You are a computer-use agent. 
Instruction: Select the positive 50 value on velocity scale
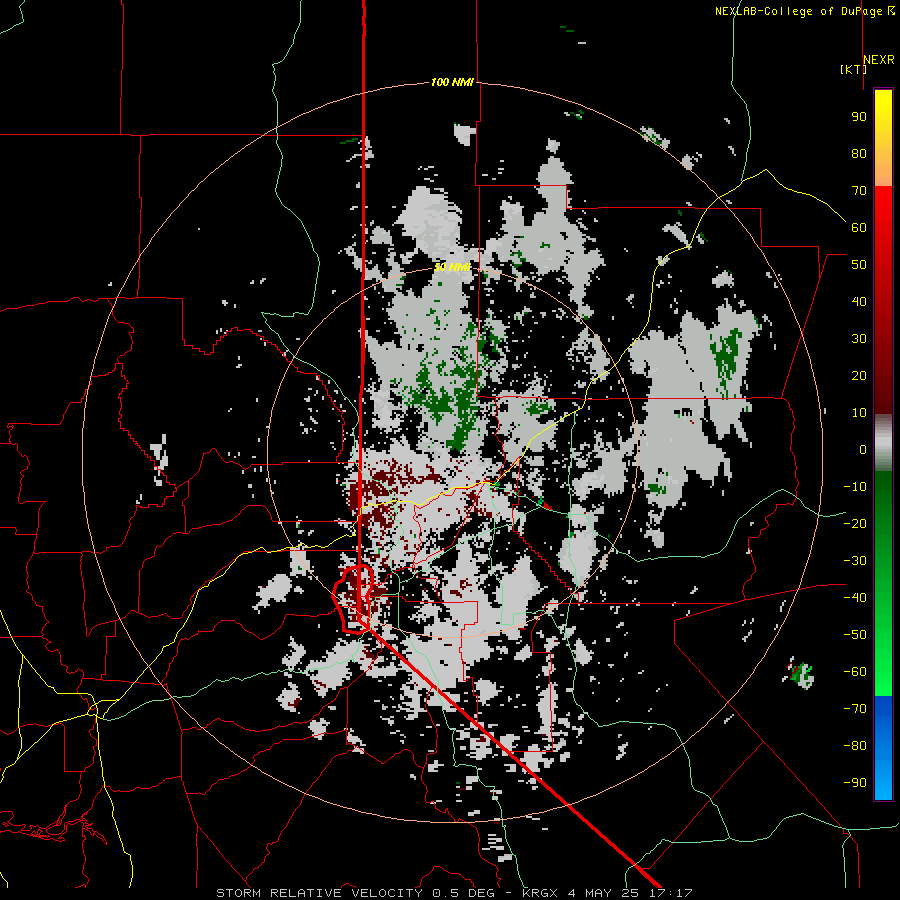(859, 265)
